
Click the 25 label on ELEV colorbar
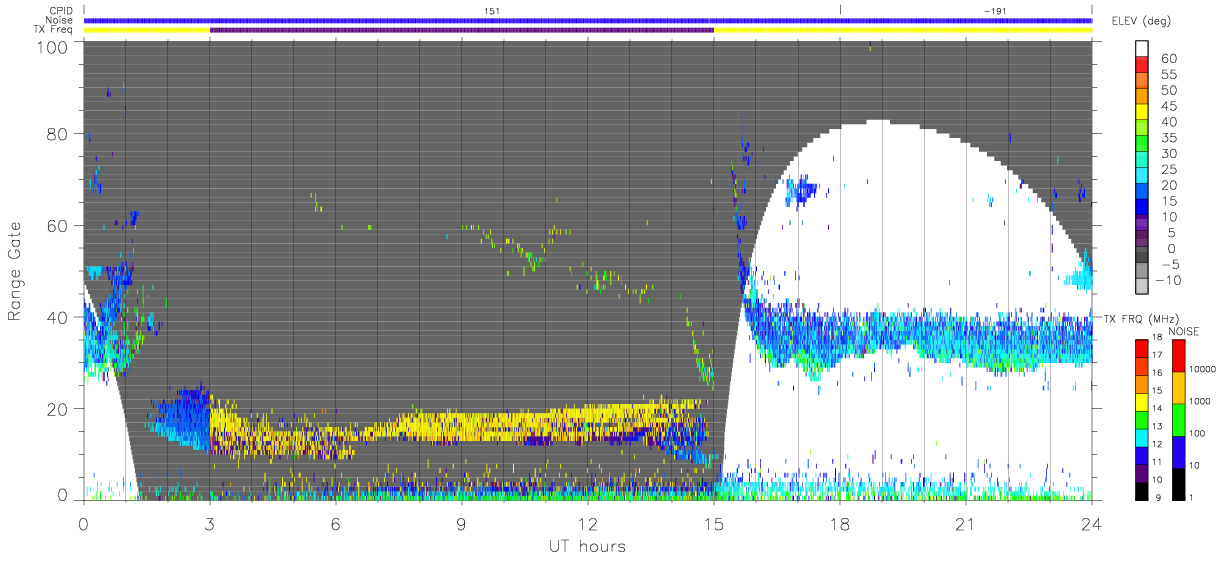point(1171,169)
